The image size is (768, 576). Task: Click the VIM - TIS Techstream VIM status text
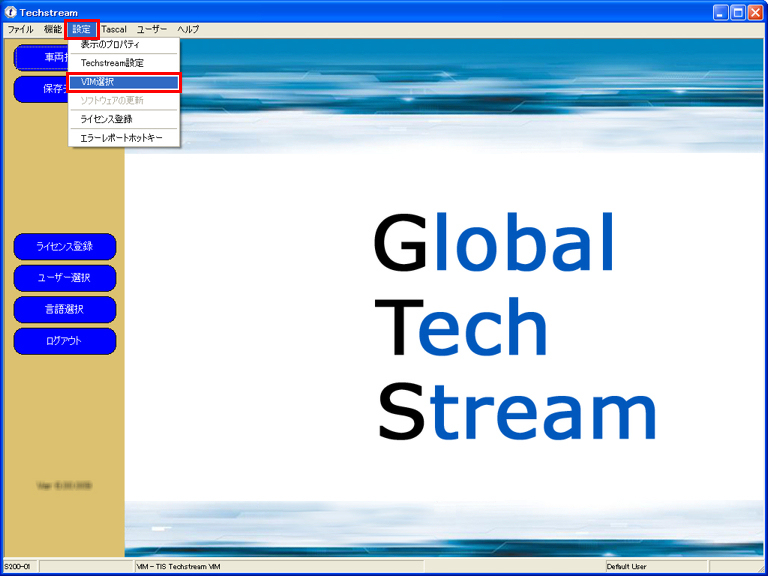click(178, 567)
